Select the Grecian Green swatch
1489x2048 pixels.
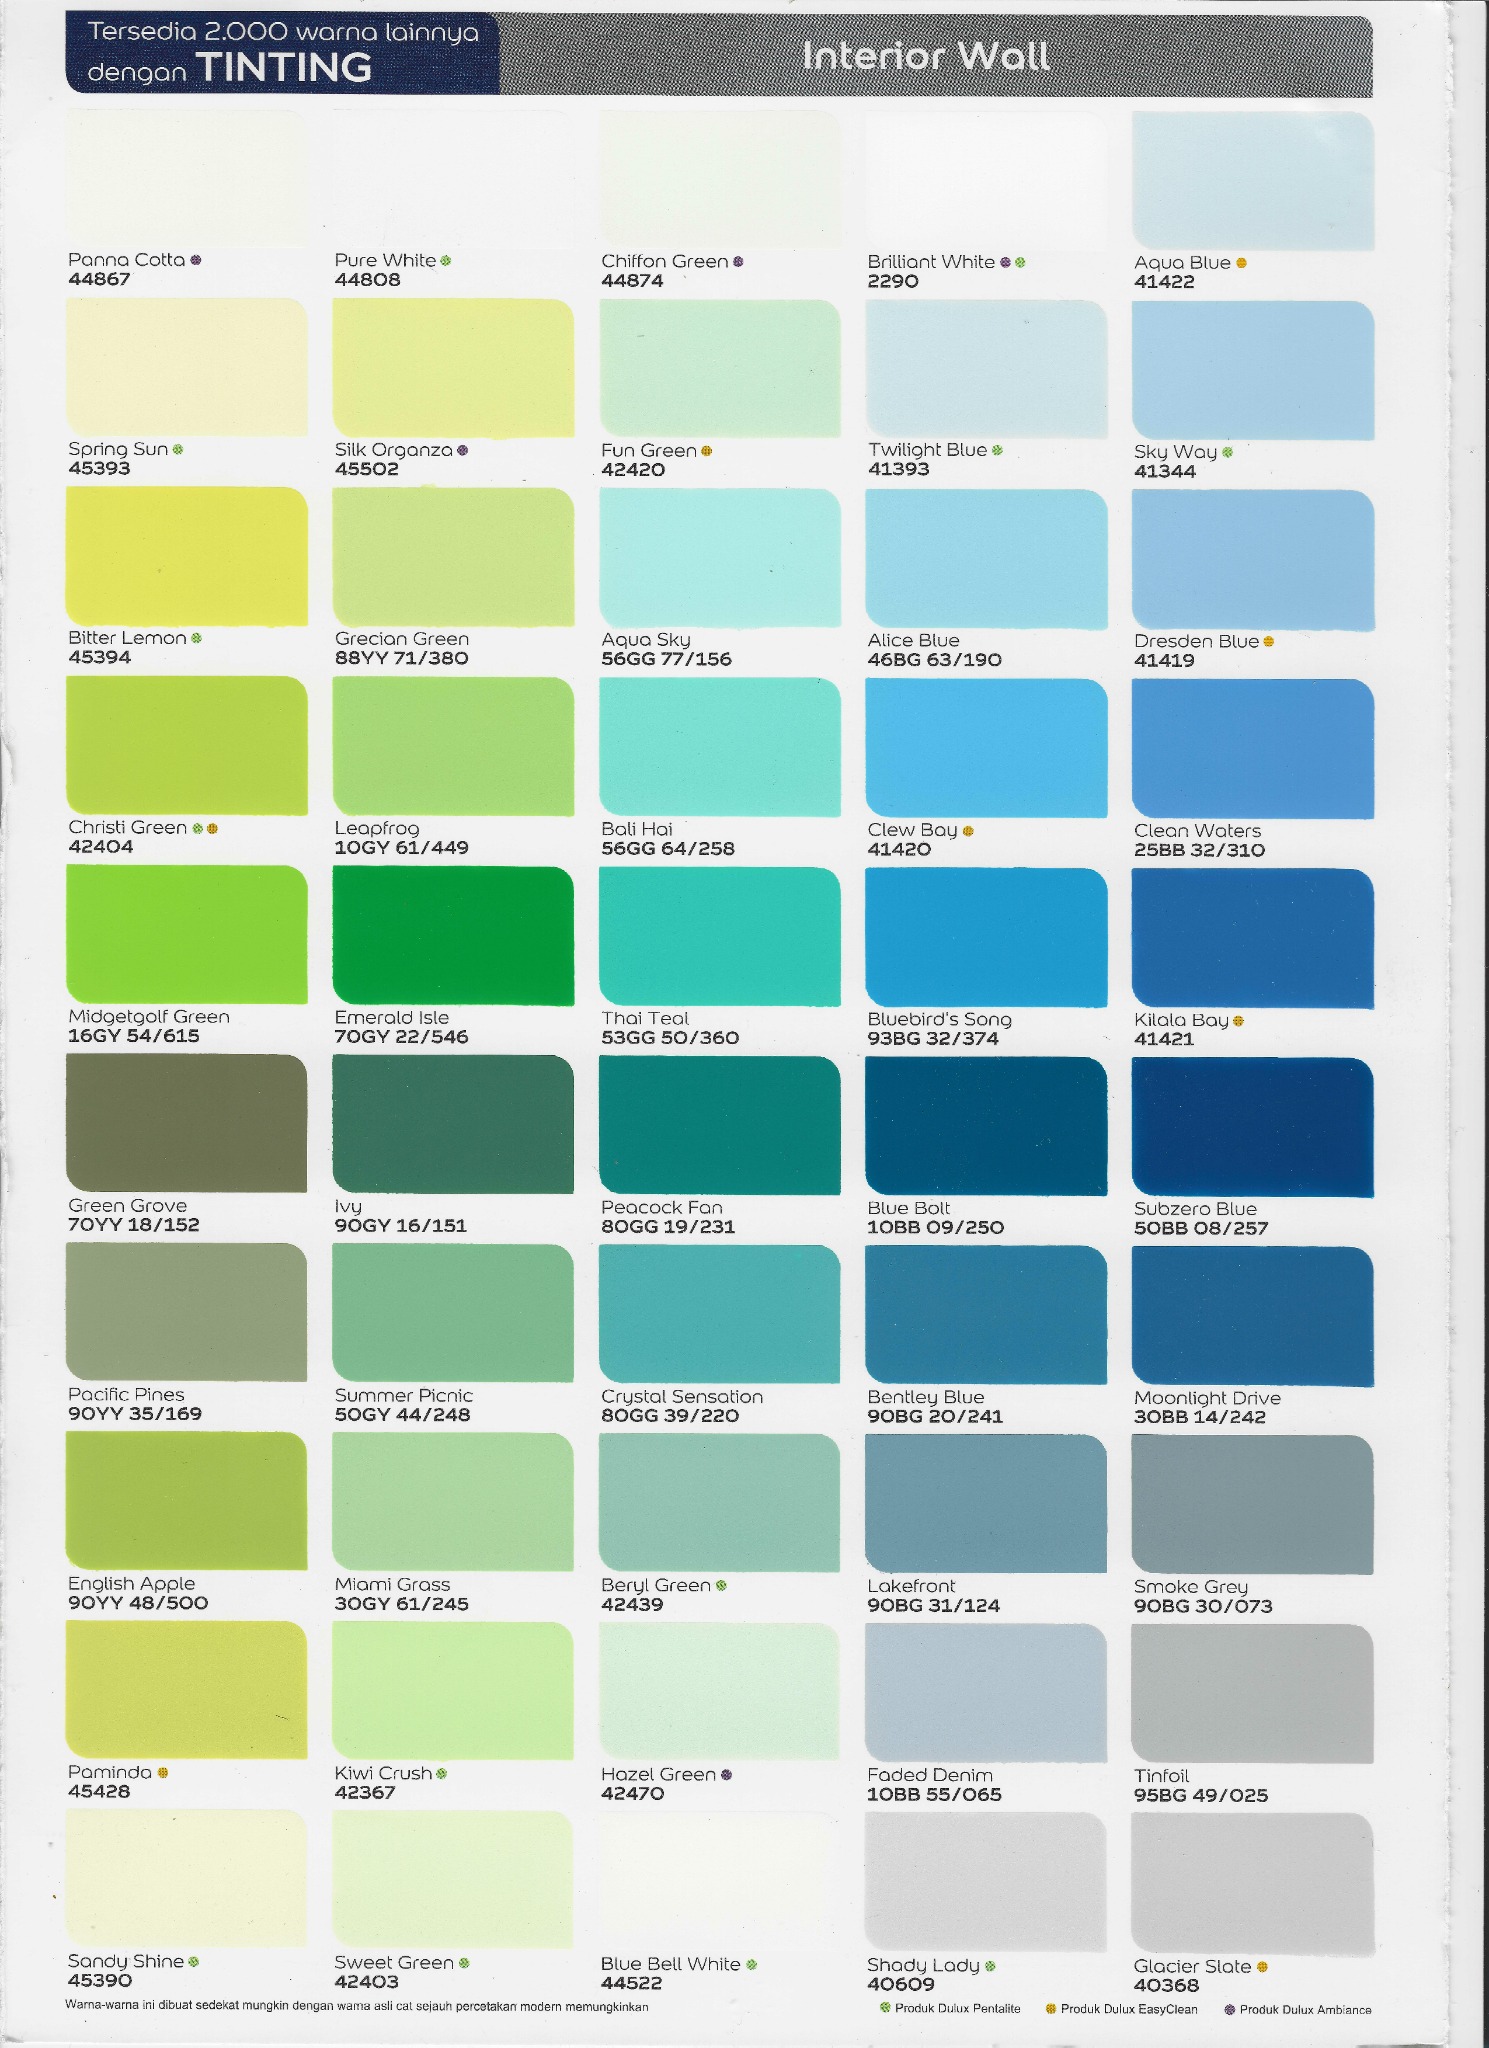click(x=453, y=556)
